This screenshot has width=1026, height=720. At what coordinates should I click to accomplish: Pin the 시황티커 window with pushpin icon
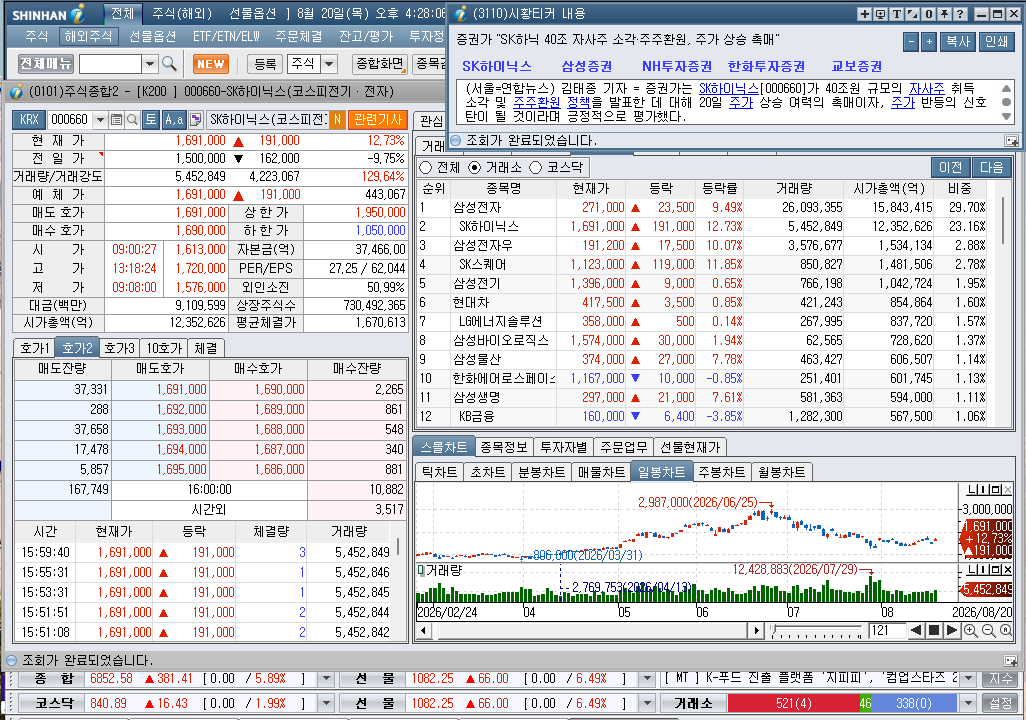(x=944, y=14)
